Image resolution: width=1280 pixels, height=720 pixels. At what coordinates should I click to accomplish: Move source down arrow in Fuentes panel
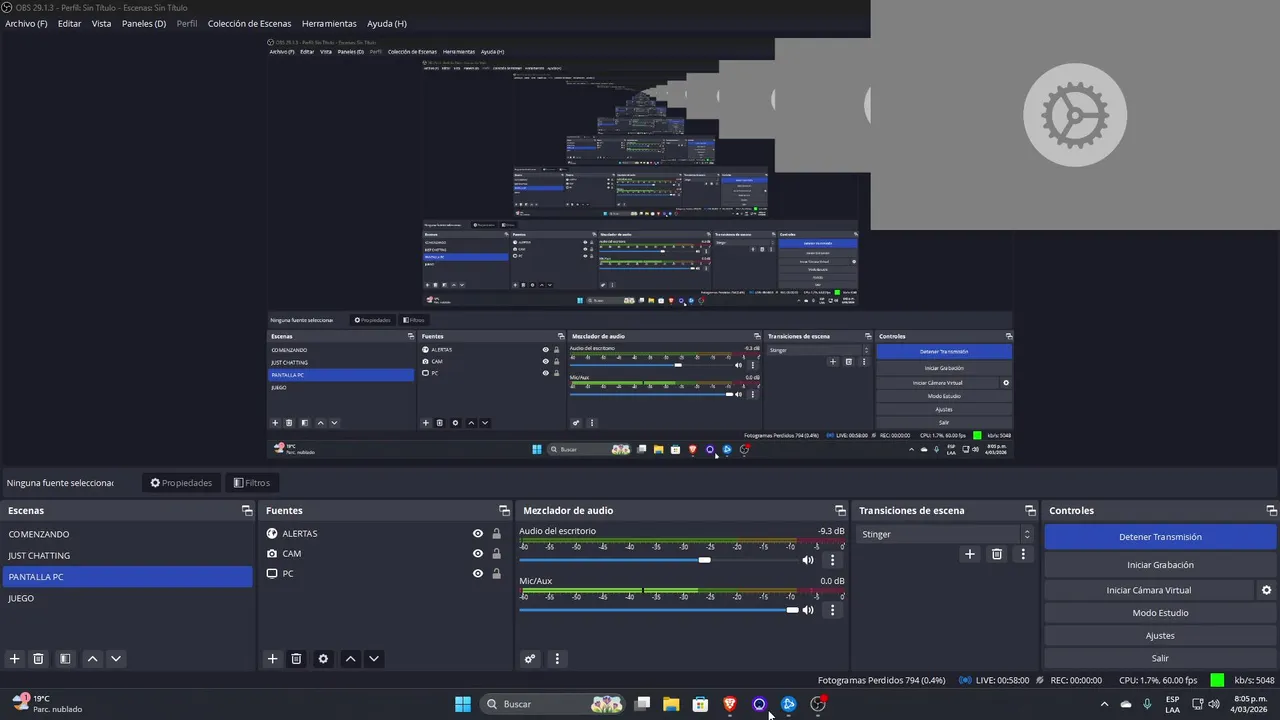coord(374,659)
